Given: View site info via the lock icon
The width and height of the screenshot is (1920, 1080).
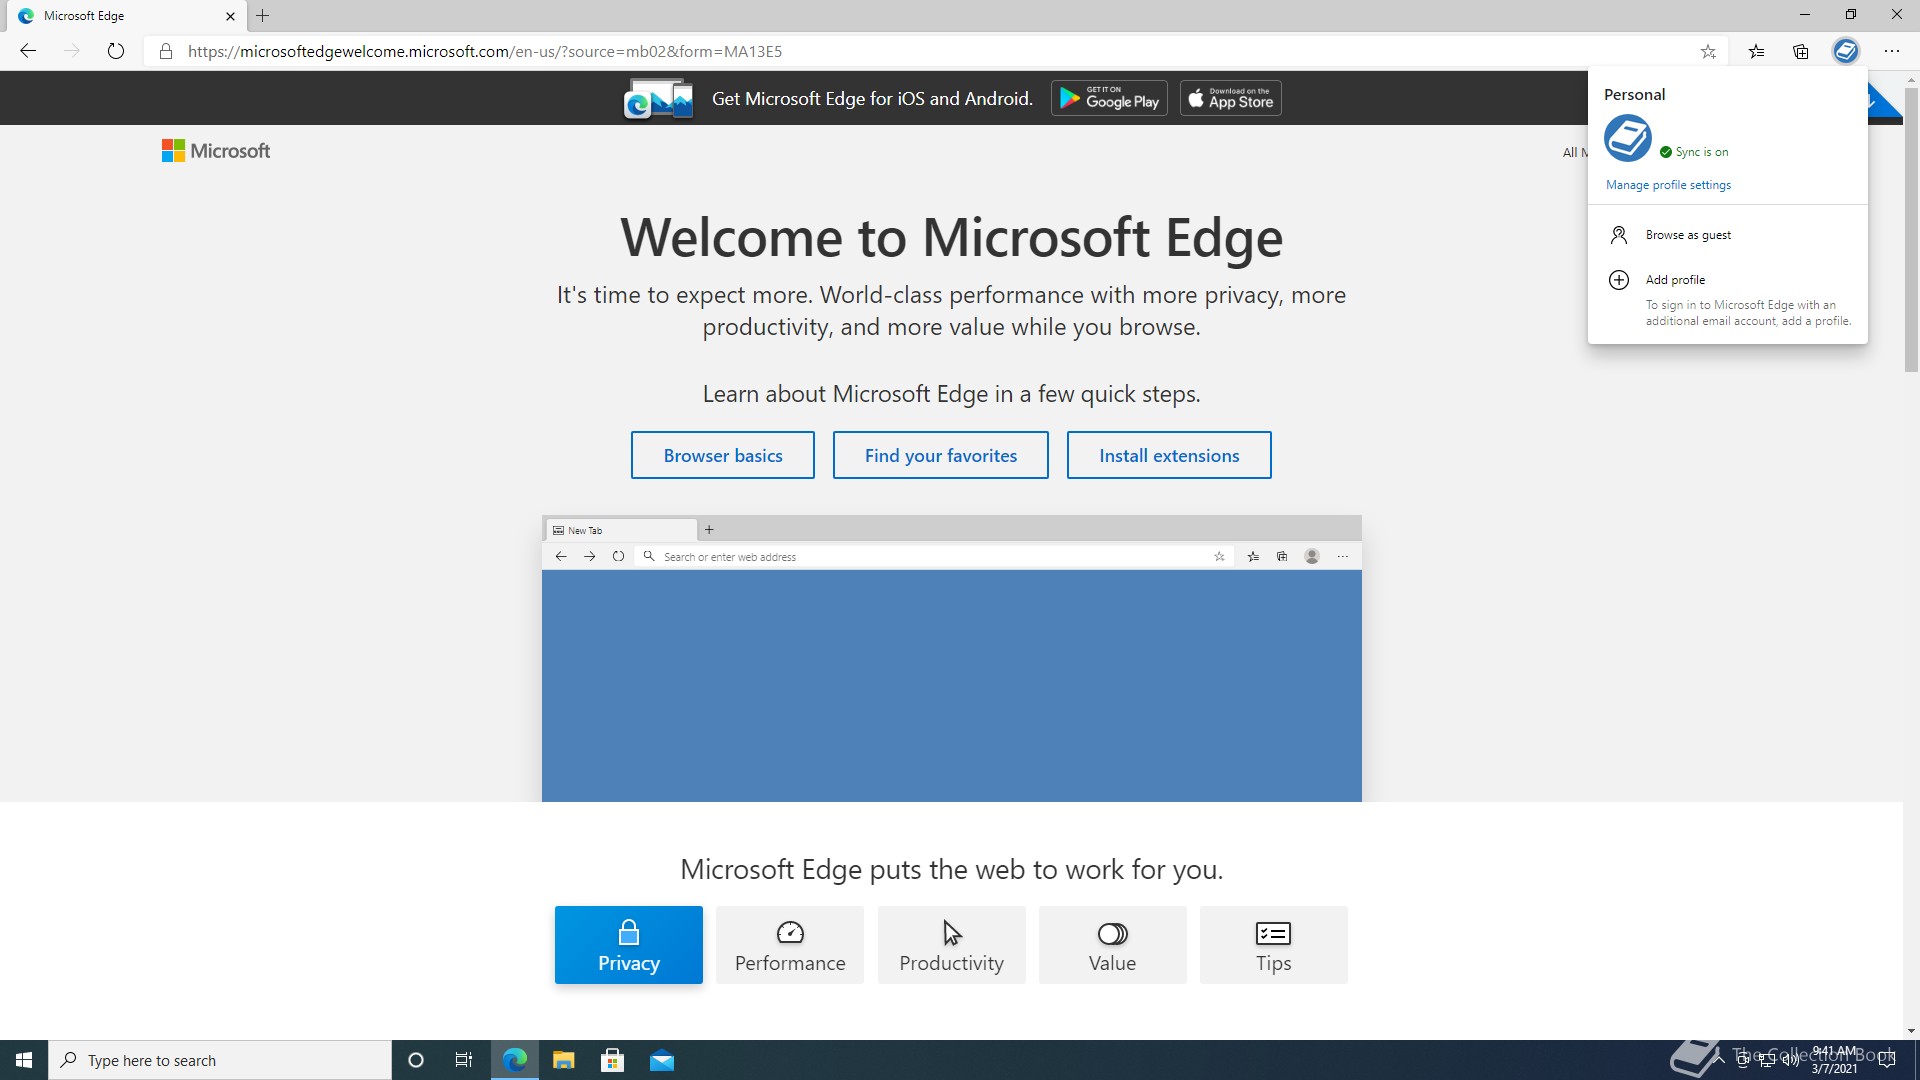Looking at the screenshot, I should tap(166, 51).
